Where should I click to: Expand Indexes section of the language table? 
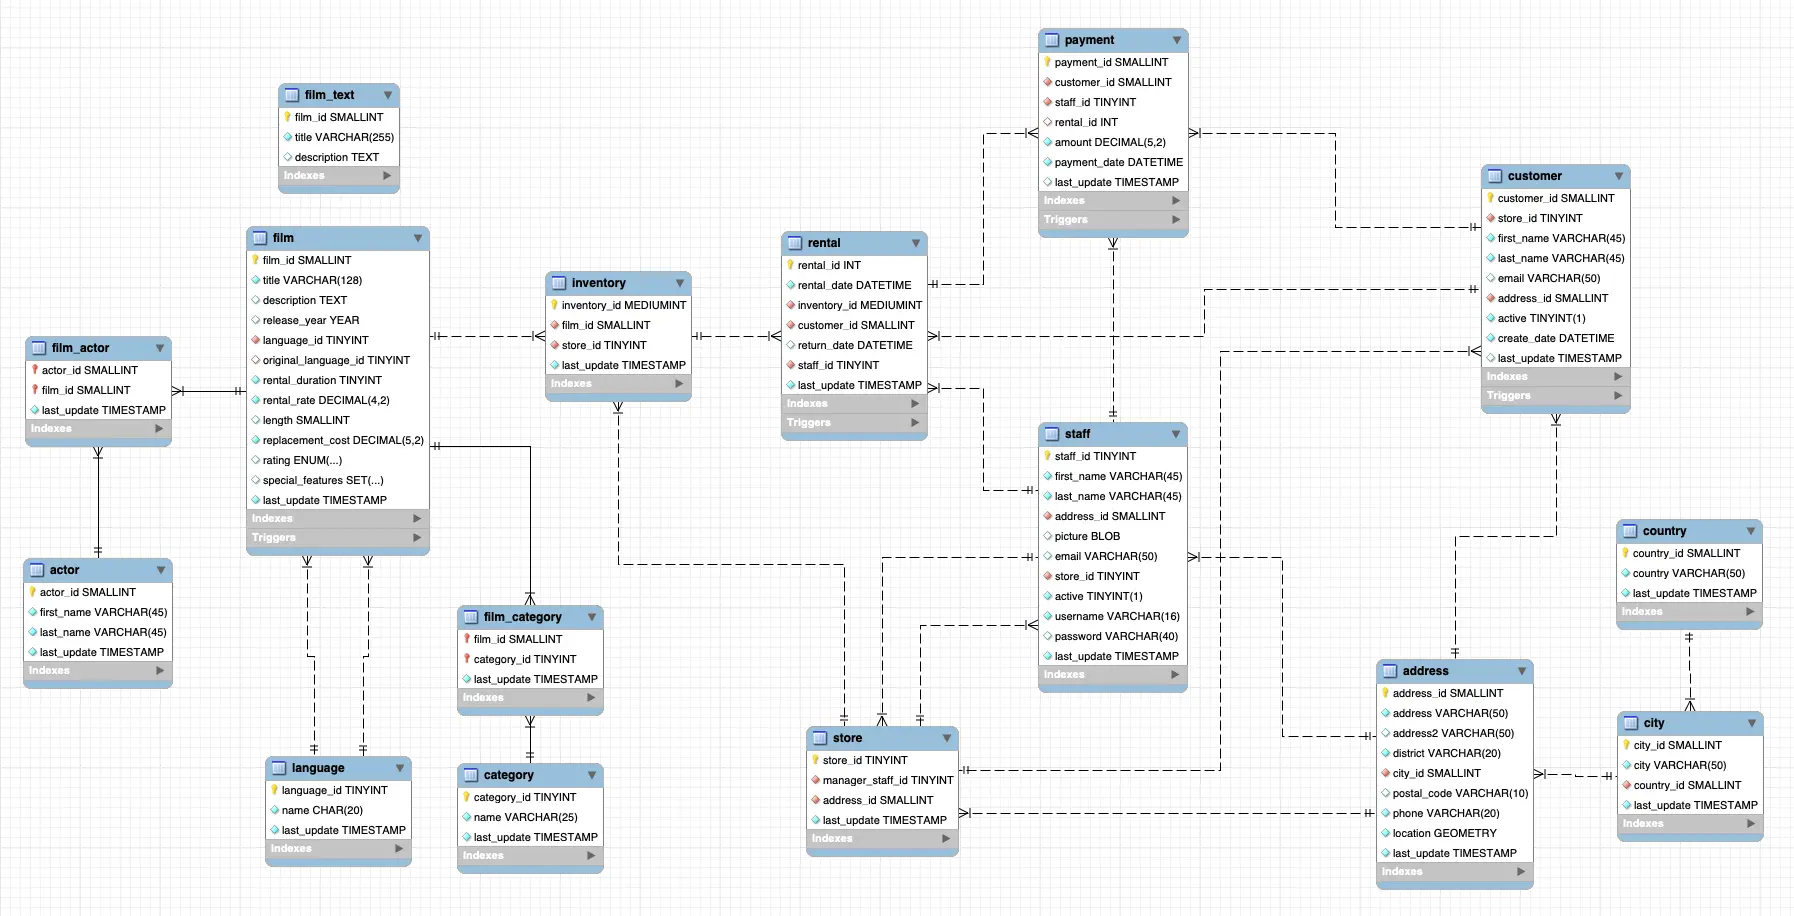tap(399, 849)
